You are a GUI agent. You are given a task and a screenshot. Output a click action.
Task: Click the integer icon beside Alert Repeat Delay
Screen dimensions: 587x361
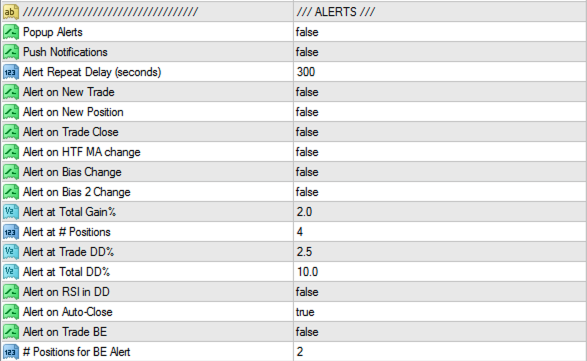pyautogui.click(x=10, y=72)
